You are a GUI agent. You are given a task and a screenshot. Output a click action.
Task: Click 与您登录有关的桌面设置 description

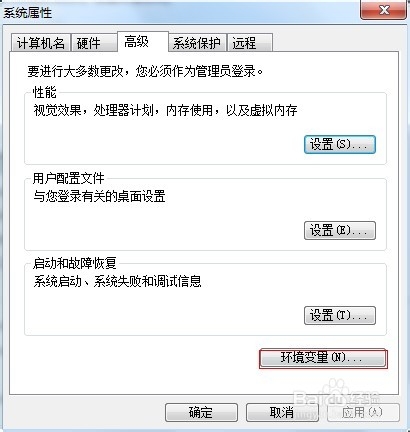click(x=99, y=196)
